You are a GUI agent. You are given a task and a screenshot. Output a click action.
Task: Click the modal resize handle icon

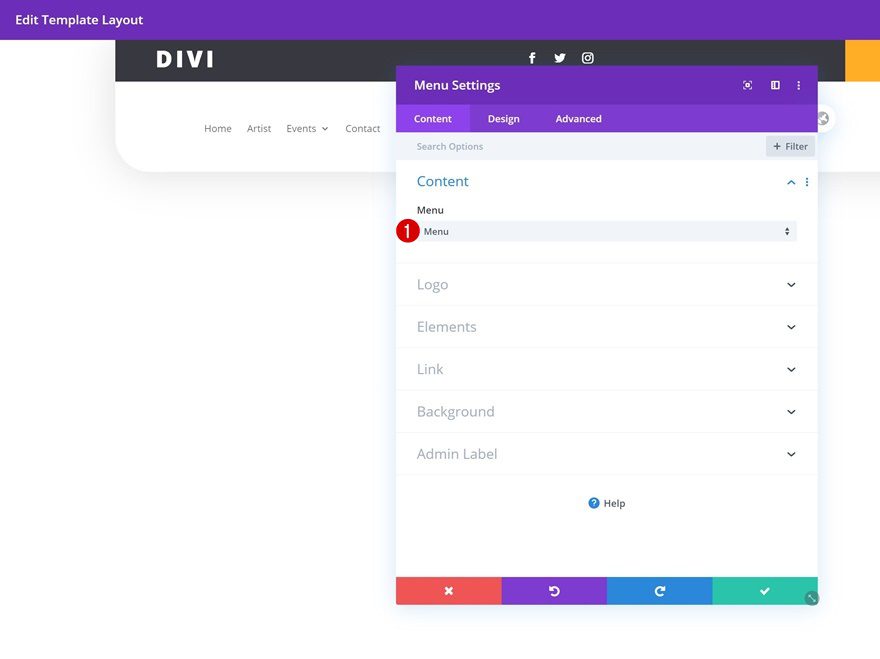click(x=812, y=598)
